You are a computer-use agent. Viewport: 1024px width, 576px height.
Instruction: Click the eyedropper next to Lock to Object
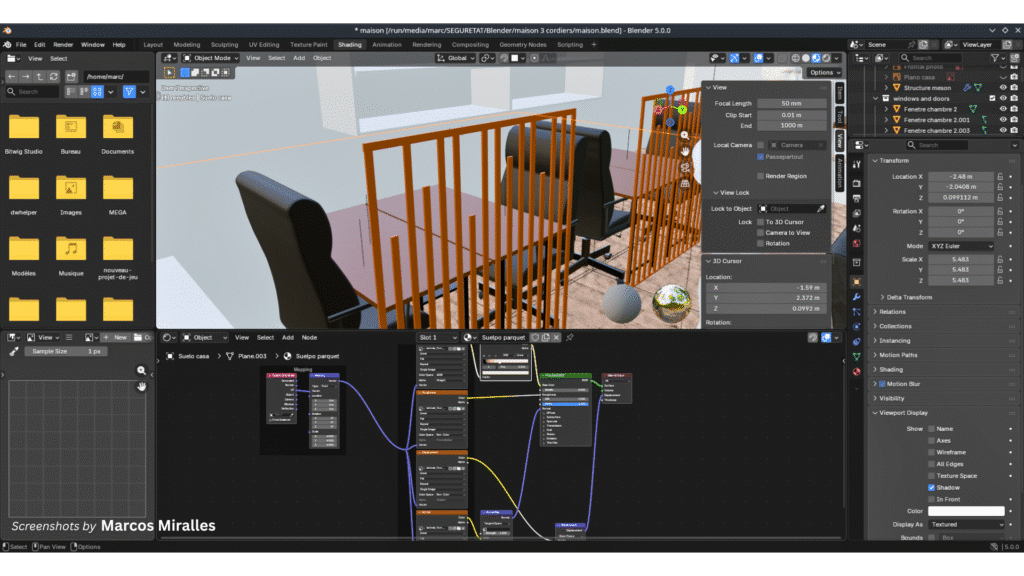821,208
